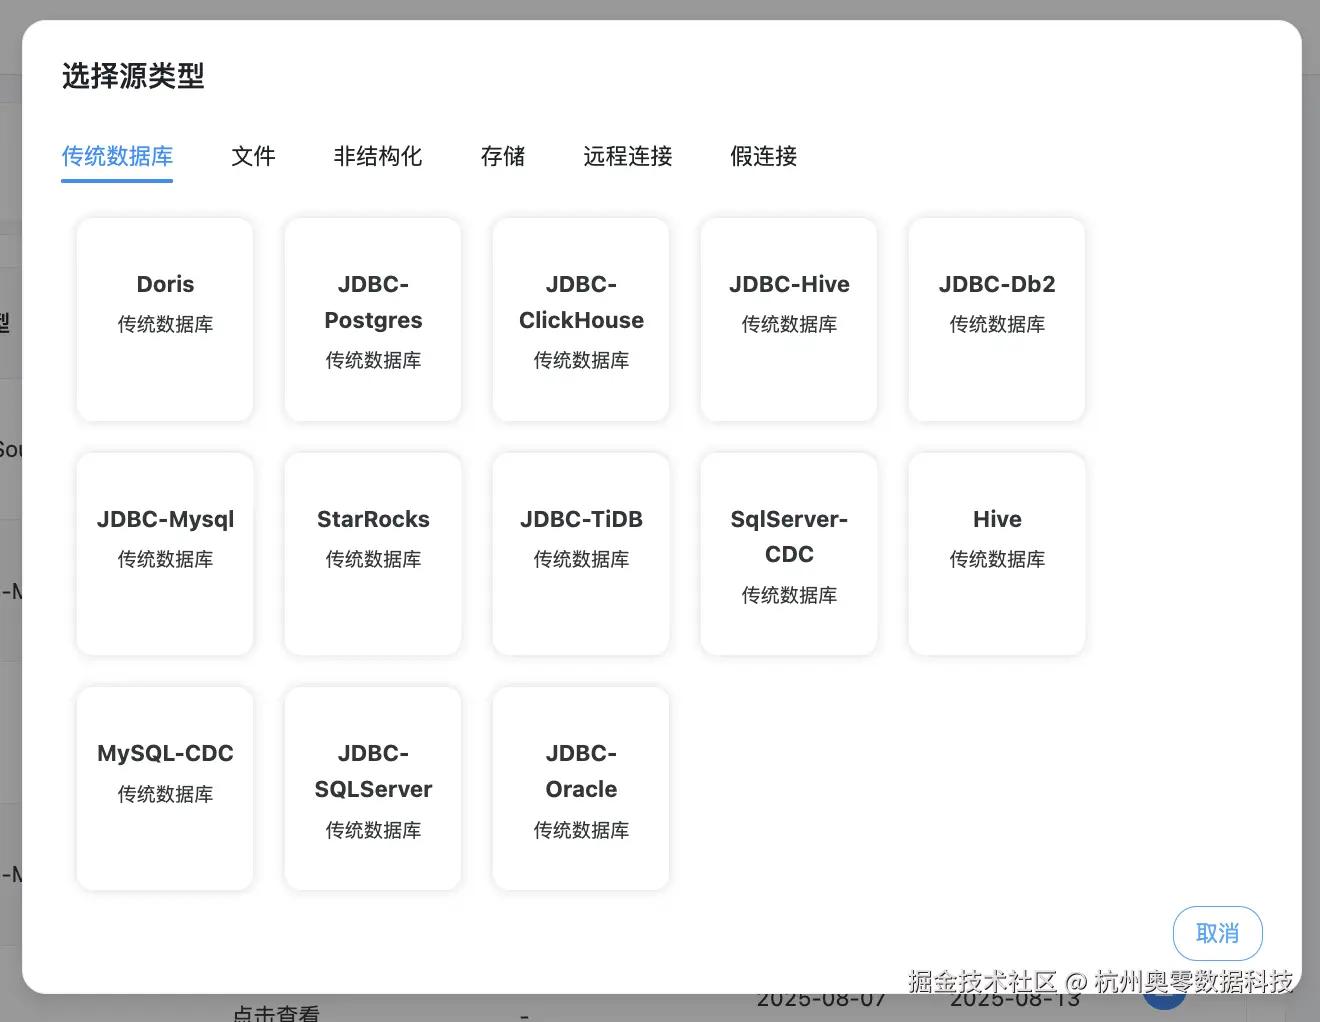
Task: Select the JDBC-TiDB source card
Action: tap(581, 554)
